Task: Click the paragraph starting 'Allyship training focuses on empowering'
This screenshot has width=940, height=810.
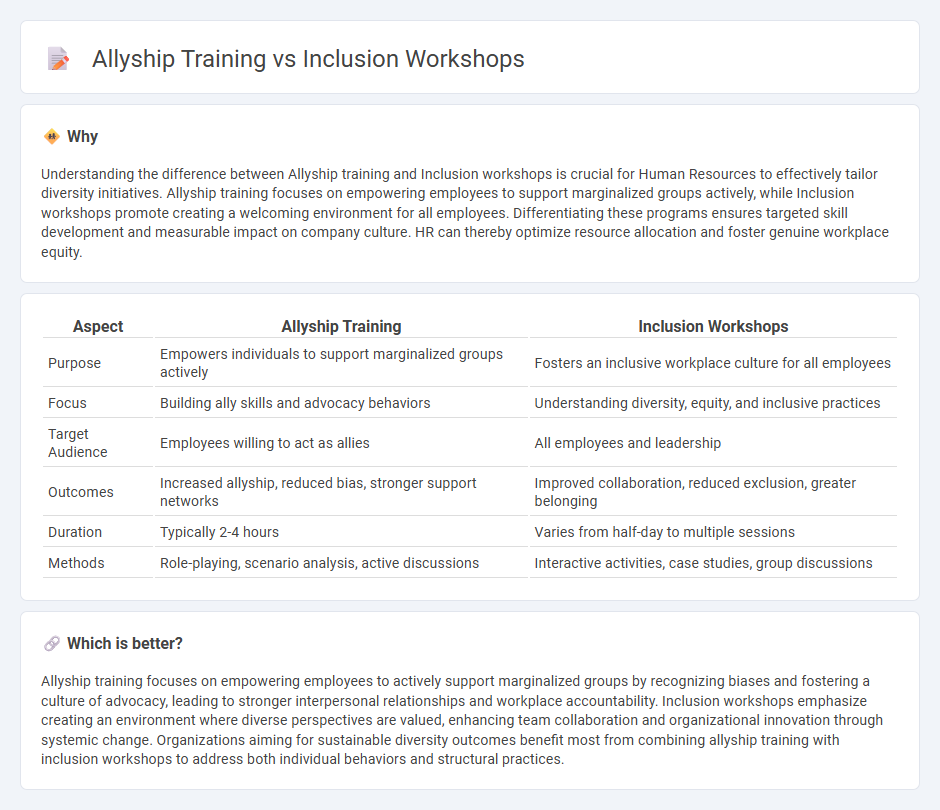Action: 462,720
